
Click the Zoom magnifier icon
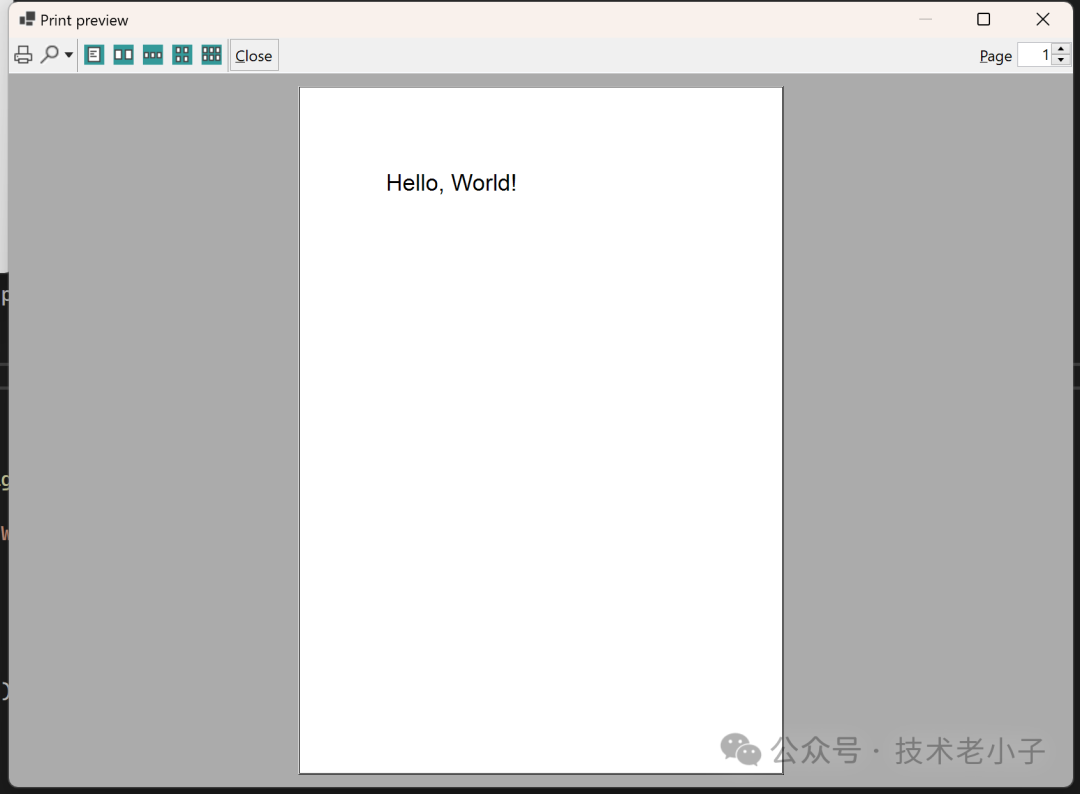point(50,54)
